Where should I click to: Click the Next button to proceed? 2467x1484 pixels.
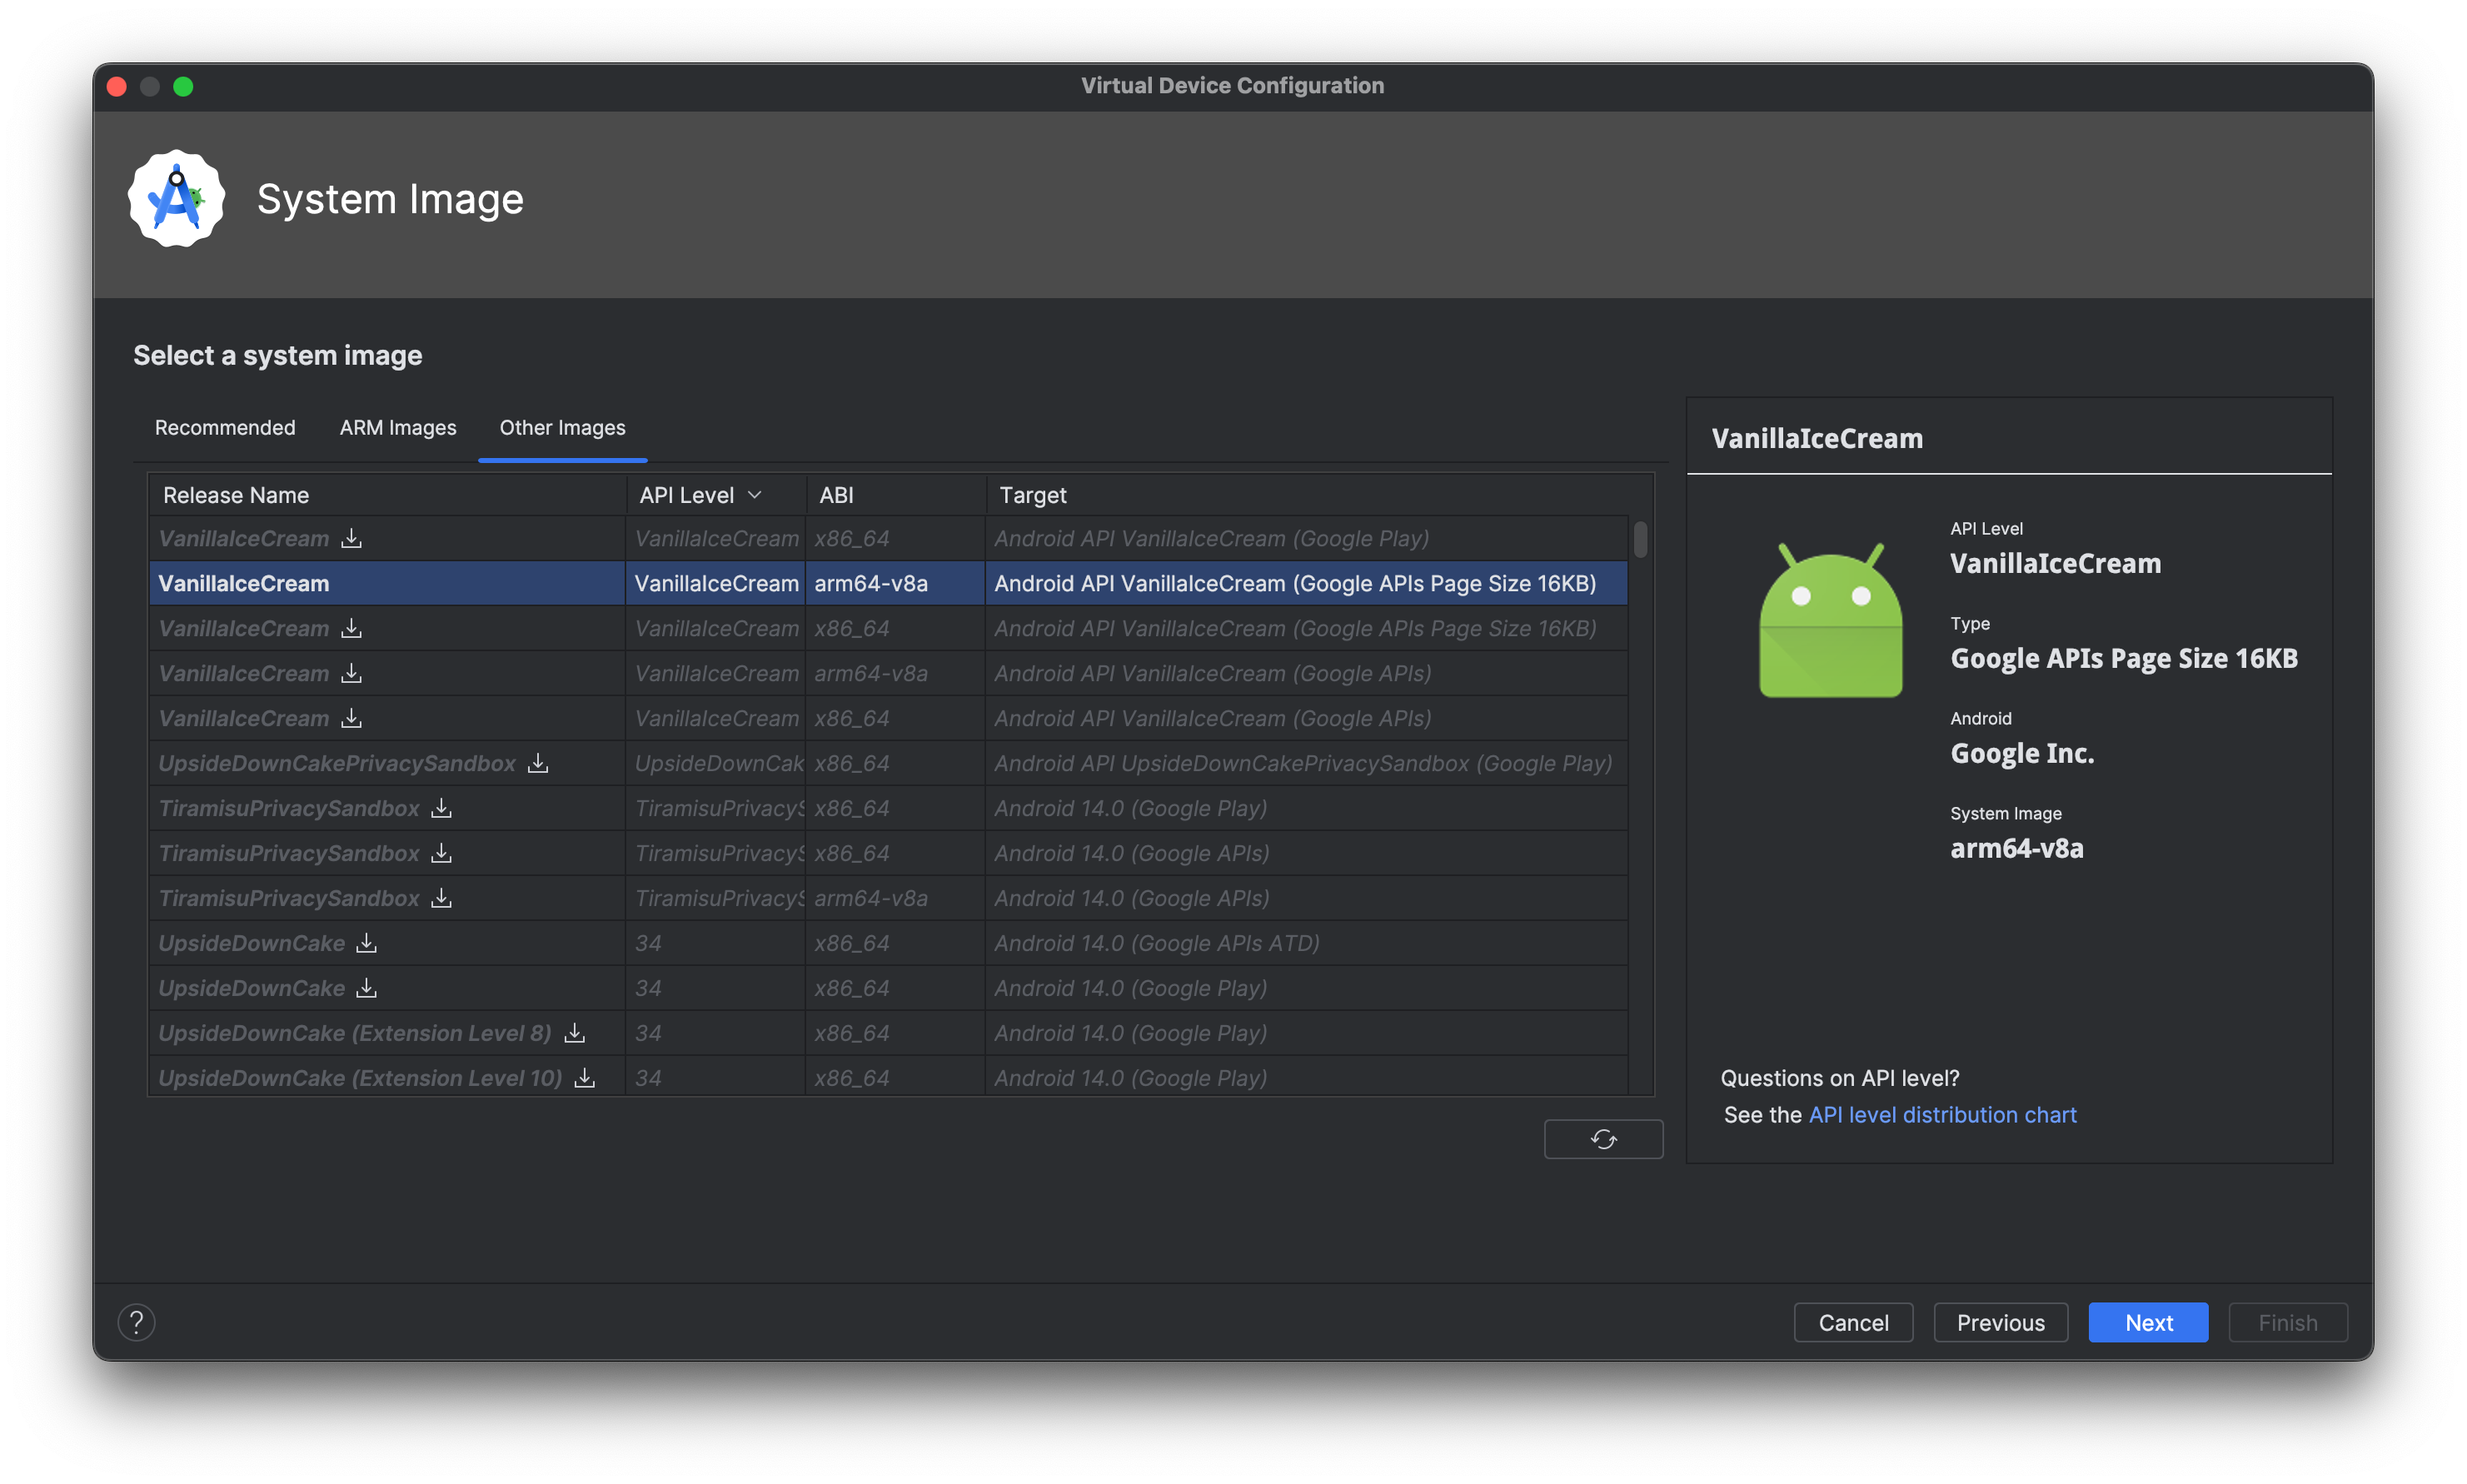pos(2148,1322)
